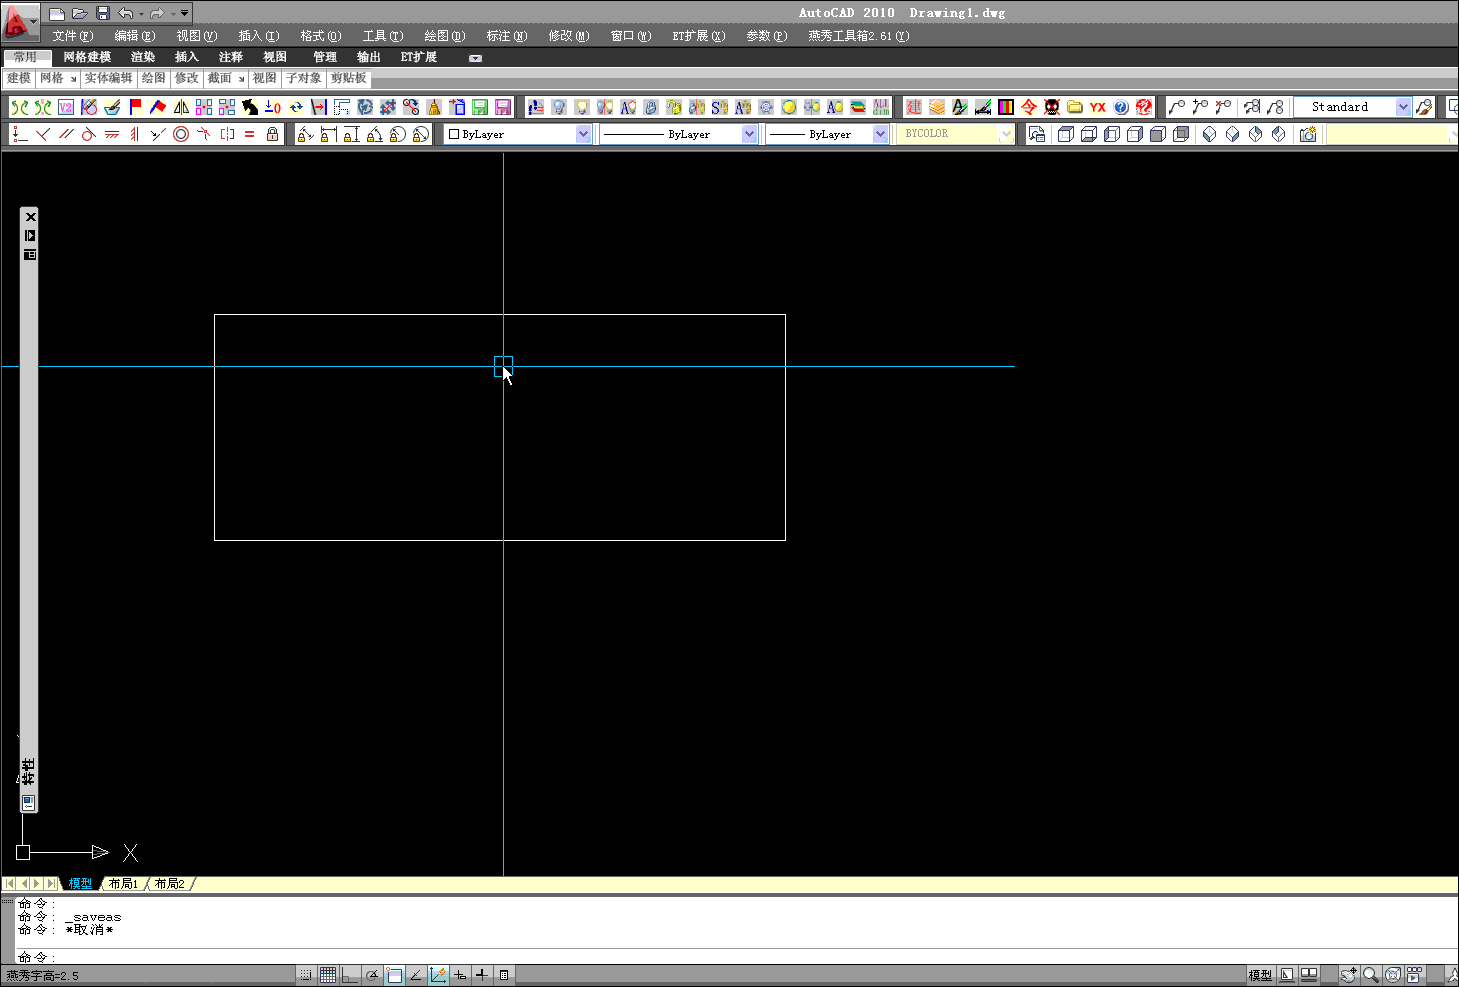The image size is (1459, 987).
Task: Toggle object snap tracking in status bar
Action: 416,975
